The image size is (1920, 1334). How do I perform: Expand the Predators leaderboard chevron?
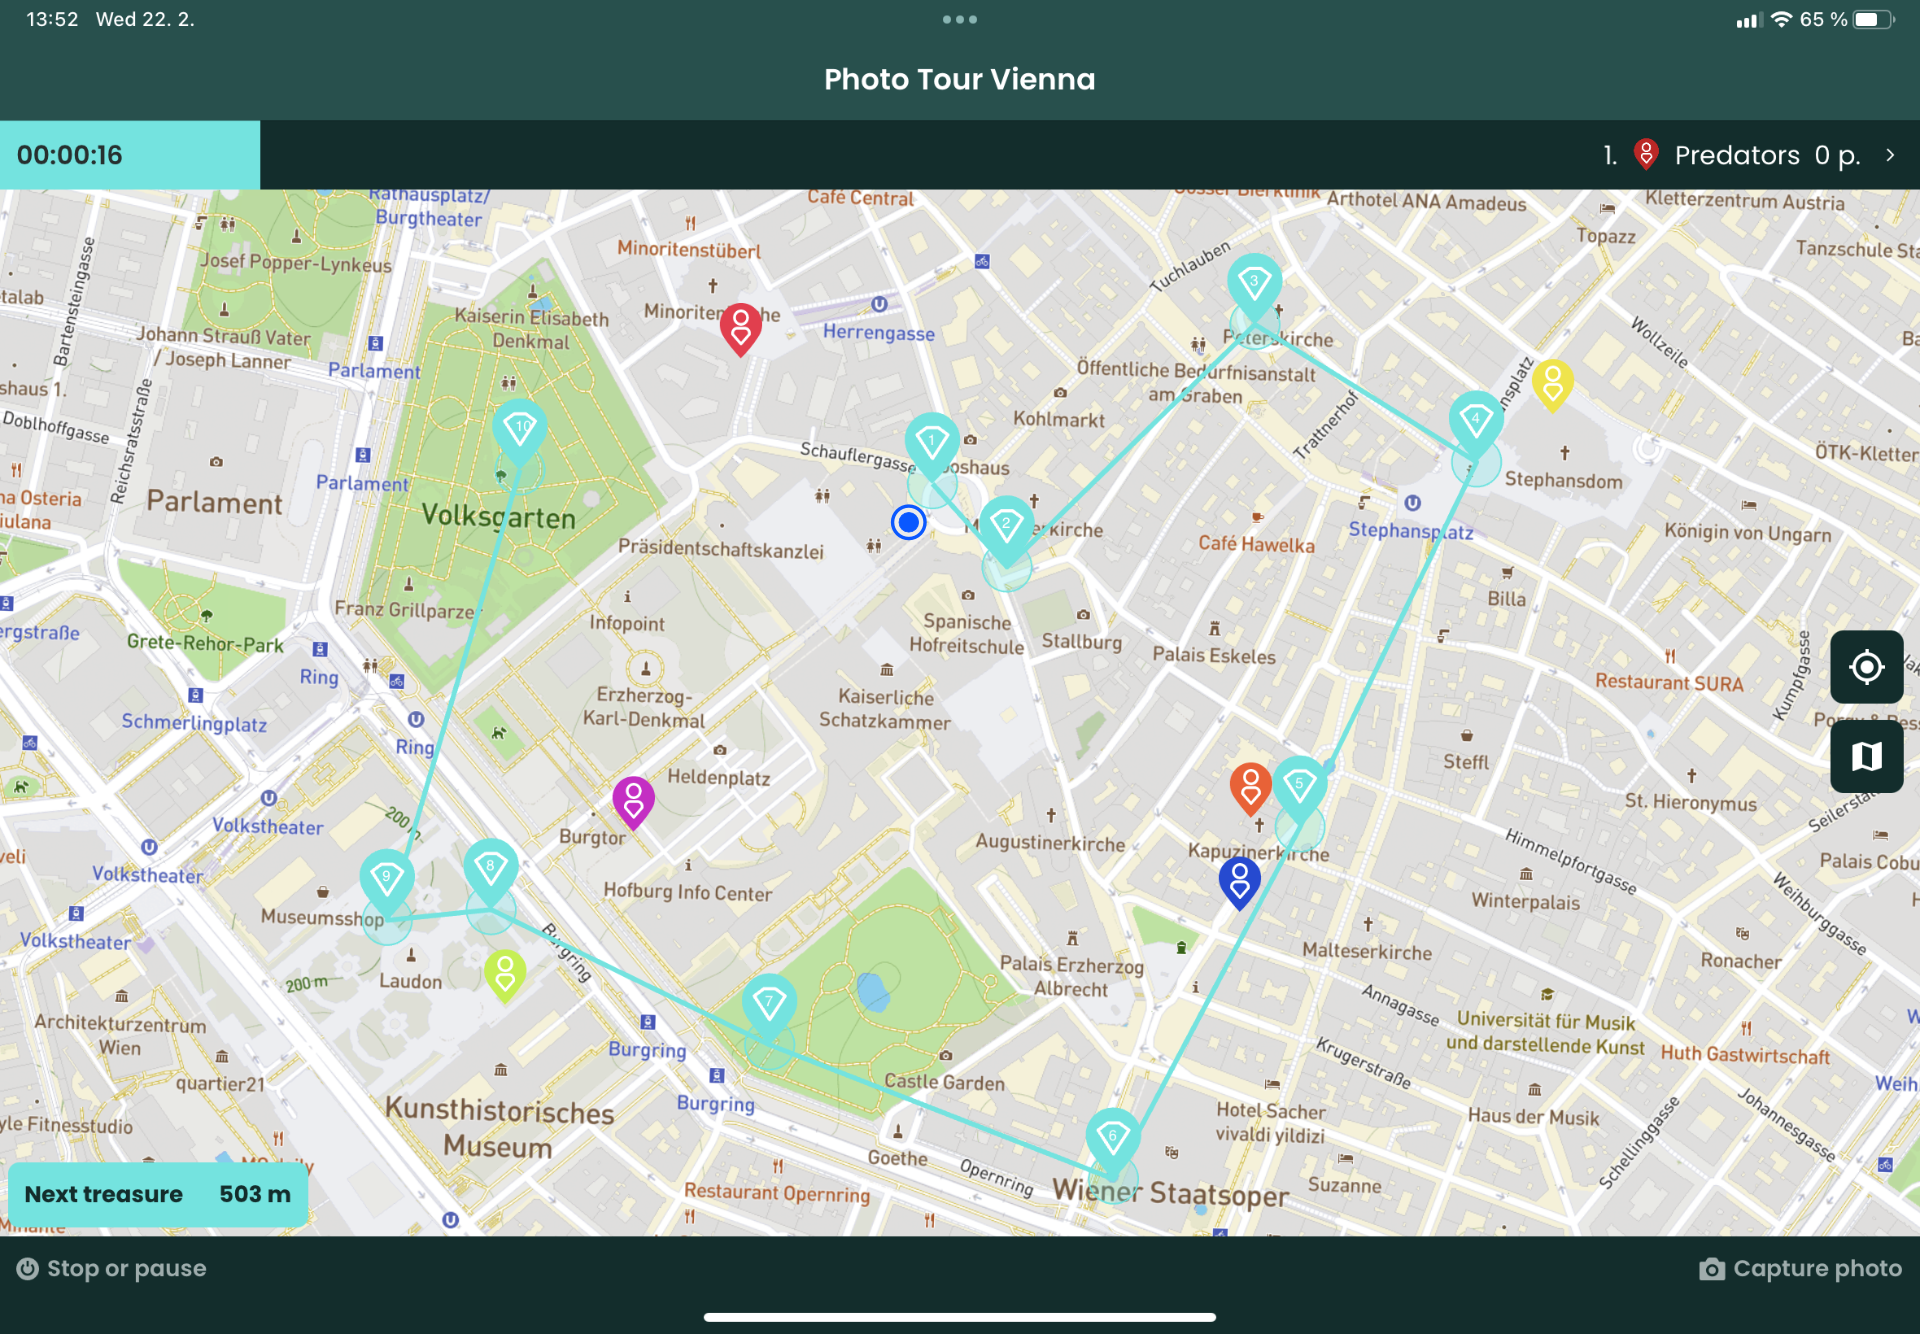point(1890,155)
